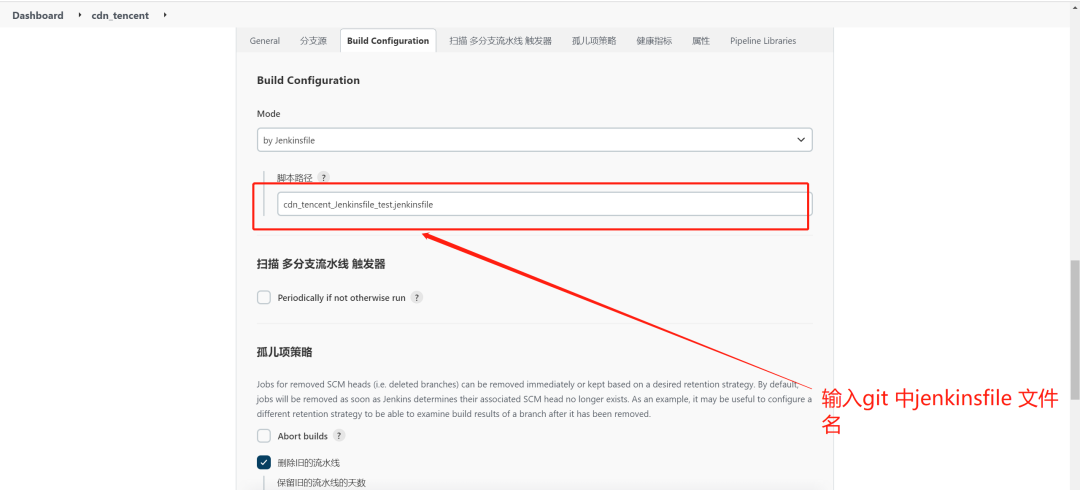Go to Dashboard breadcrumb link
The width and height of the screenshot is (1080, 490).
pos(38,15)
